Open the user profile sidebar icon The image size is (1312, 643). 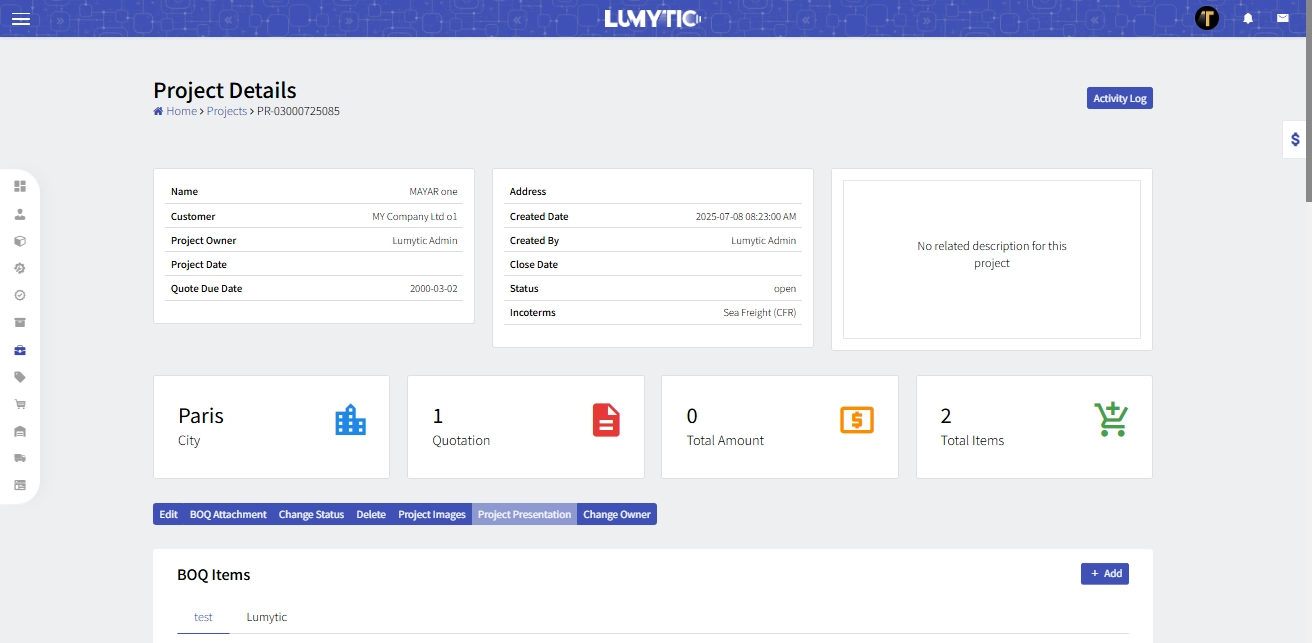tap(20, 214)
